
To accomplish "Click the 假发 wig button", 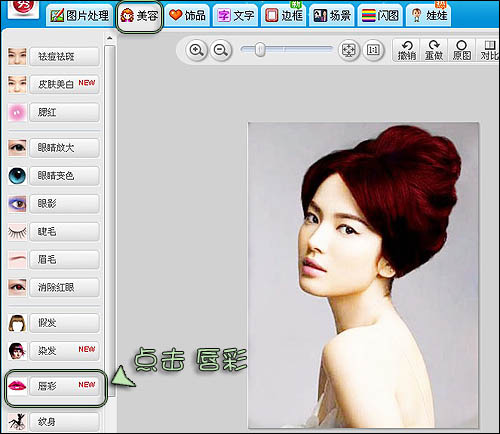I will pos(64,323).
